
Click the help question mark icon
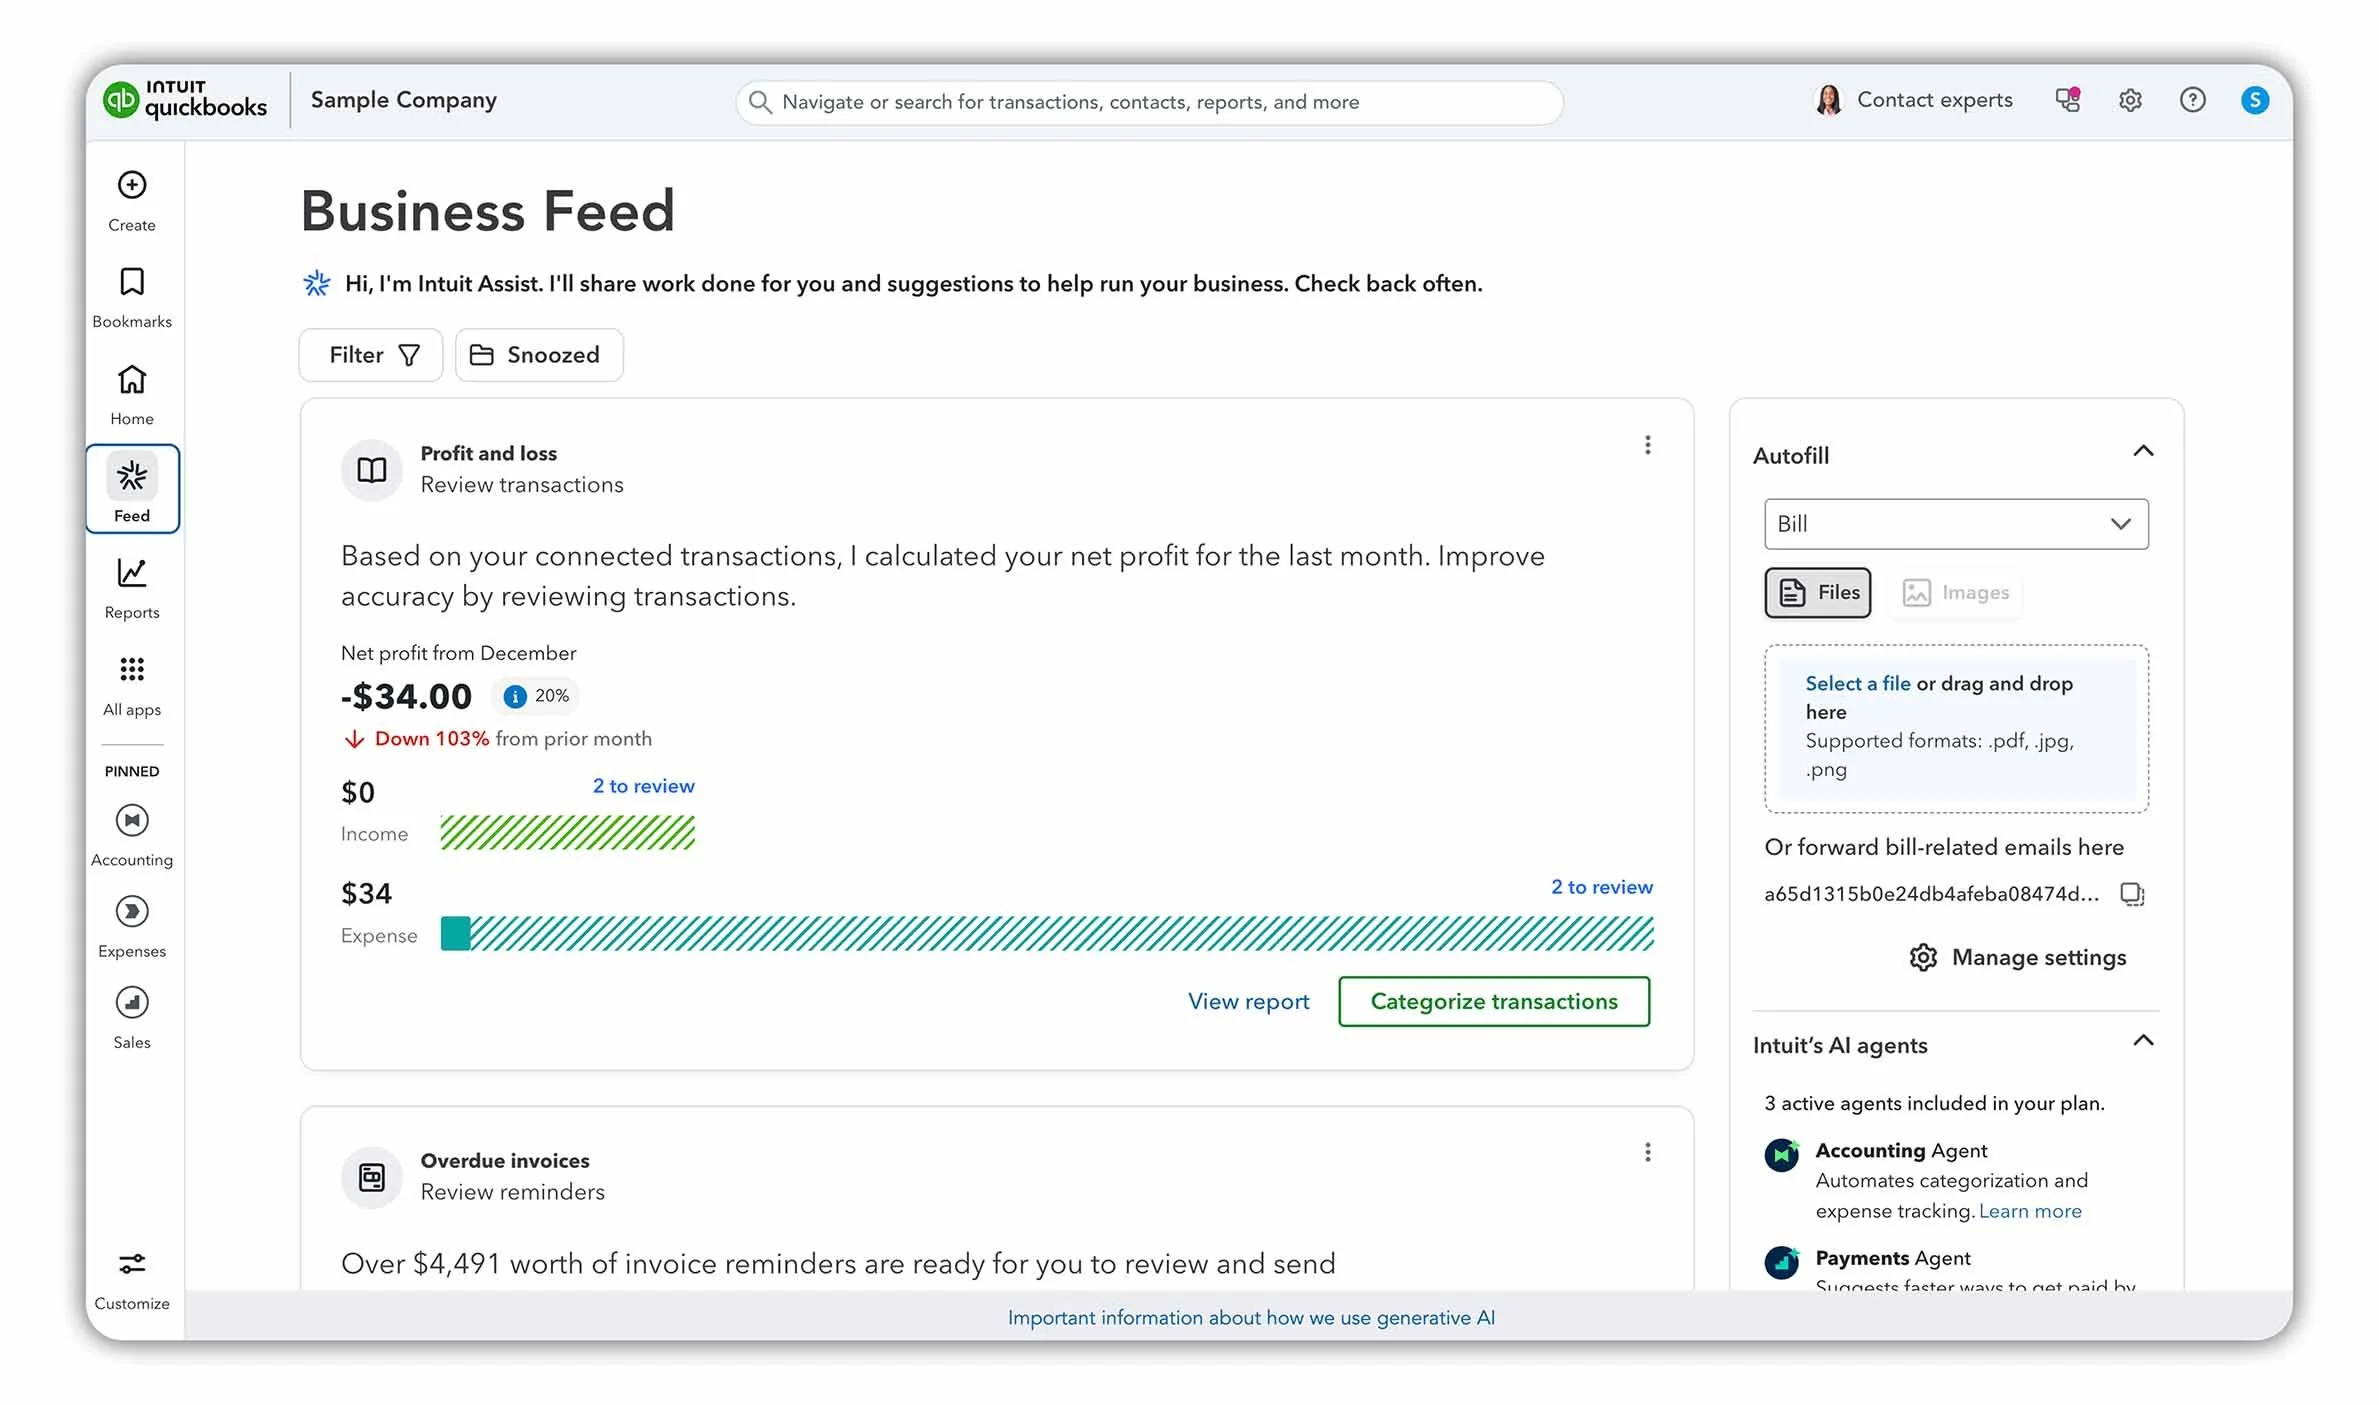(2192, 100)
